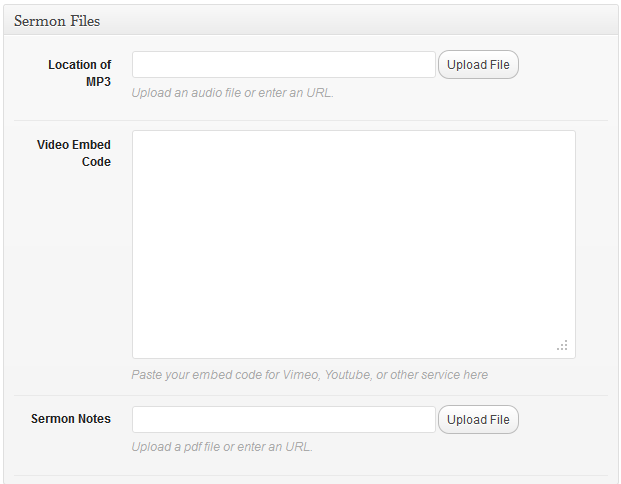Click the divider line above Sermon Notes

pyautogui.click(x=311, y=395)
